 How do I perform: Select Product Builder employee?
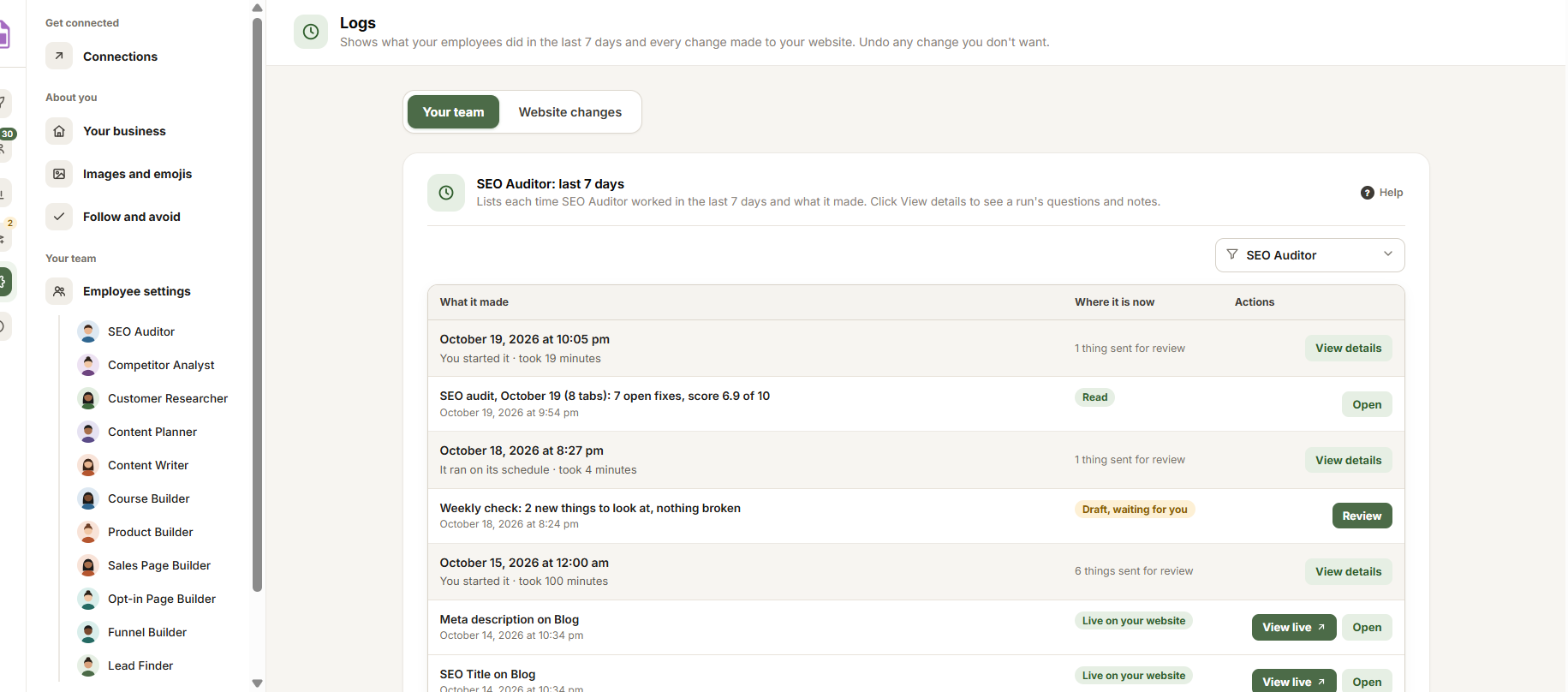tap(150, 532)
